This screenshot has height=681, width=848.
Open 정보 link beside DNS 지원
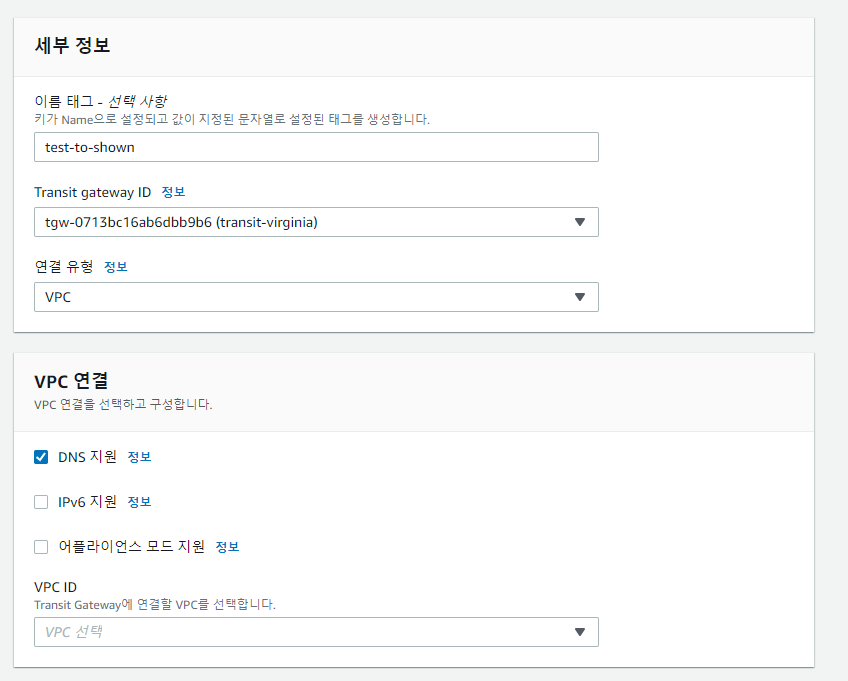tap(139, 457)
